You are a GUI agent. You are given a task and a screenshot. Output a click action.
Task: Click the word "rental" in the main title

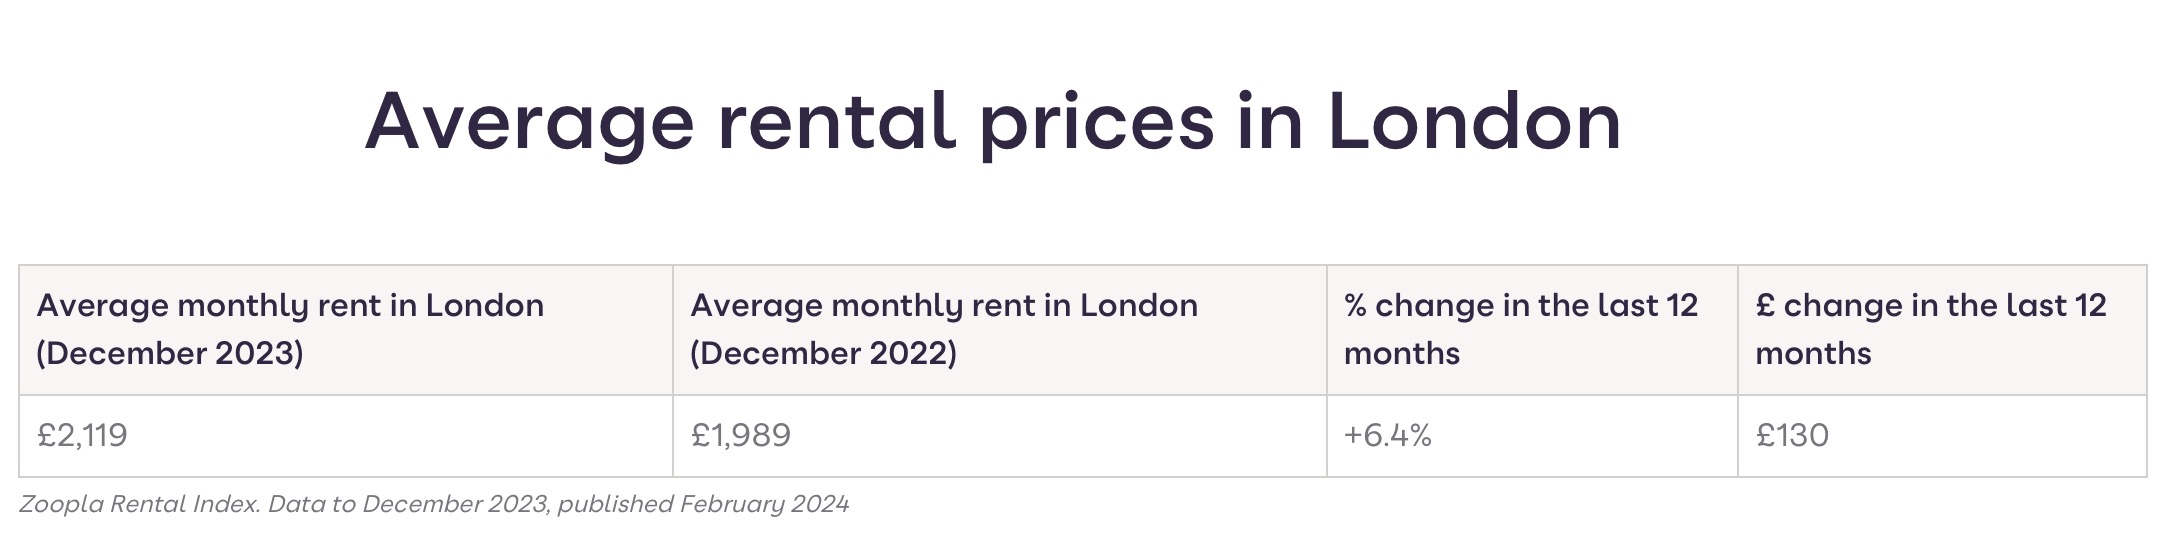coord(835,122)
